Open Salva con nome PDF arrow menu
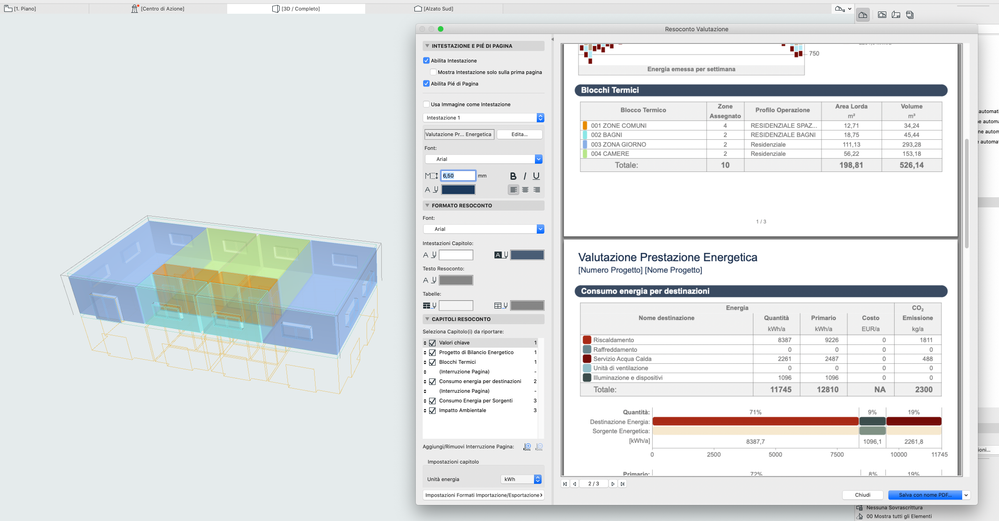 pyautogui.click(x=966, y=495)
